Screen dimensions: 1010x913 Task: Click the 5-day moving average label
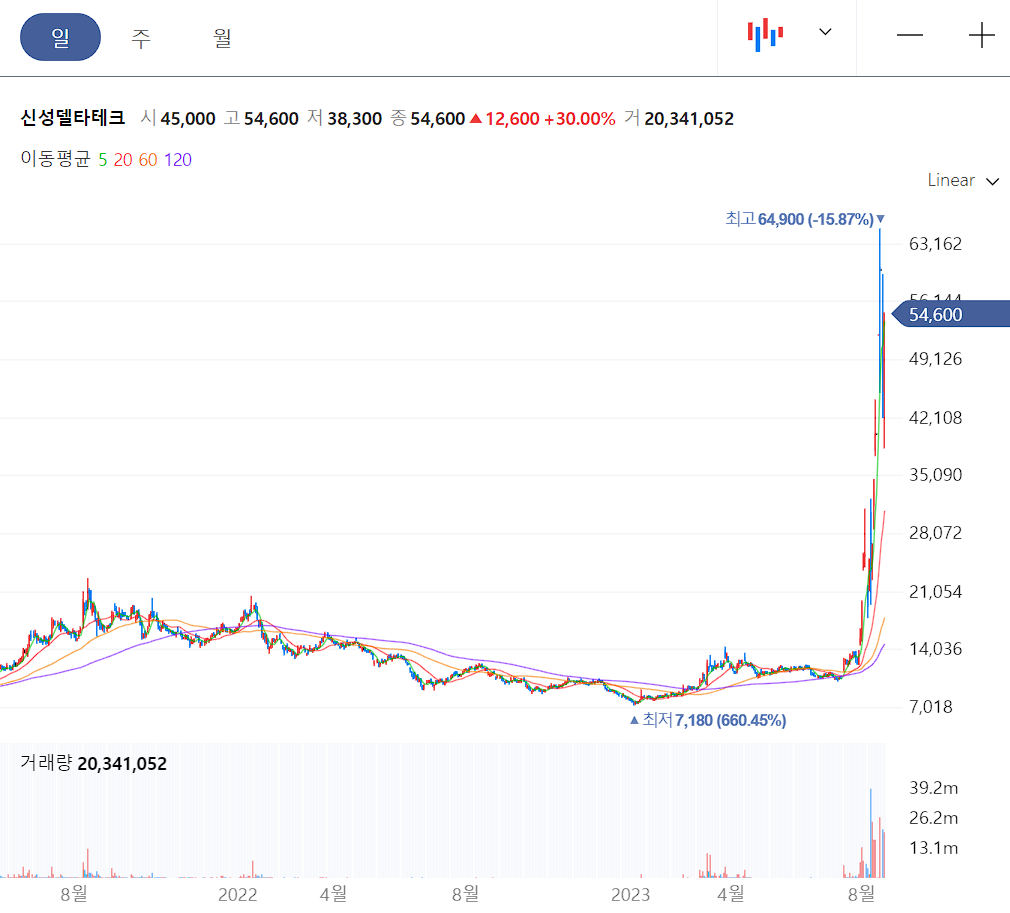[102, 160]
